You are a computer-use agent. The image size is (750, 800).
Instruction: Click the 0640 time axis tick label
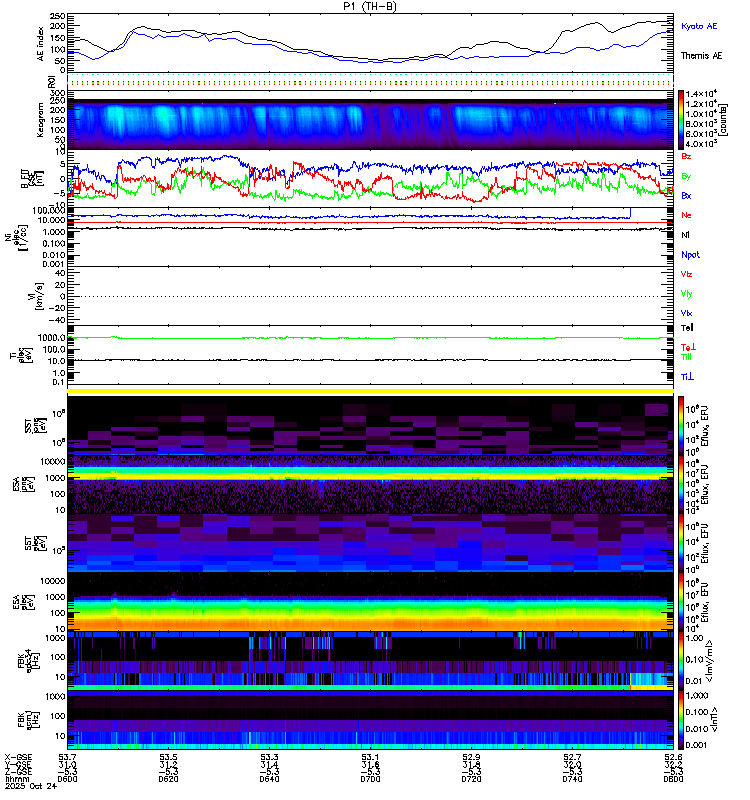point(269,779)
